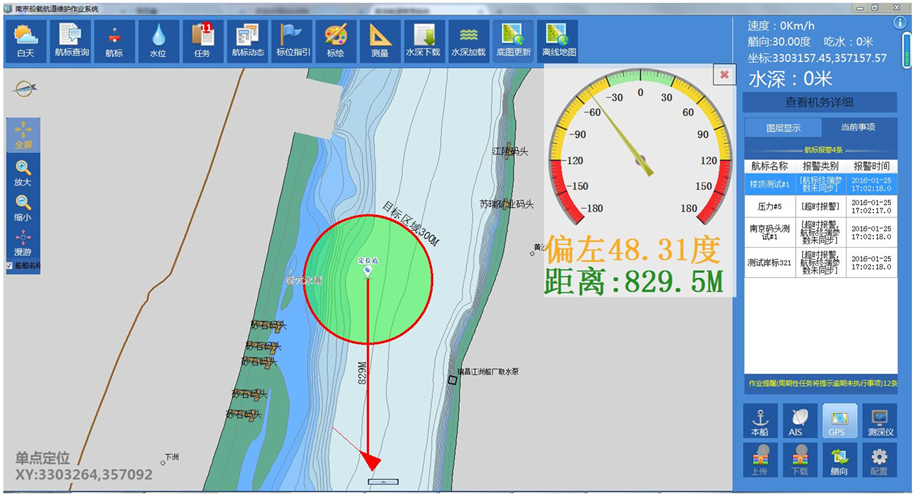Click the 上传 upload button
This screenshot has height=496, width=913.
click(760, 460)
